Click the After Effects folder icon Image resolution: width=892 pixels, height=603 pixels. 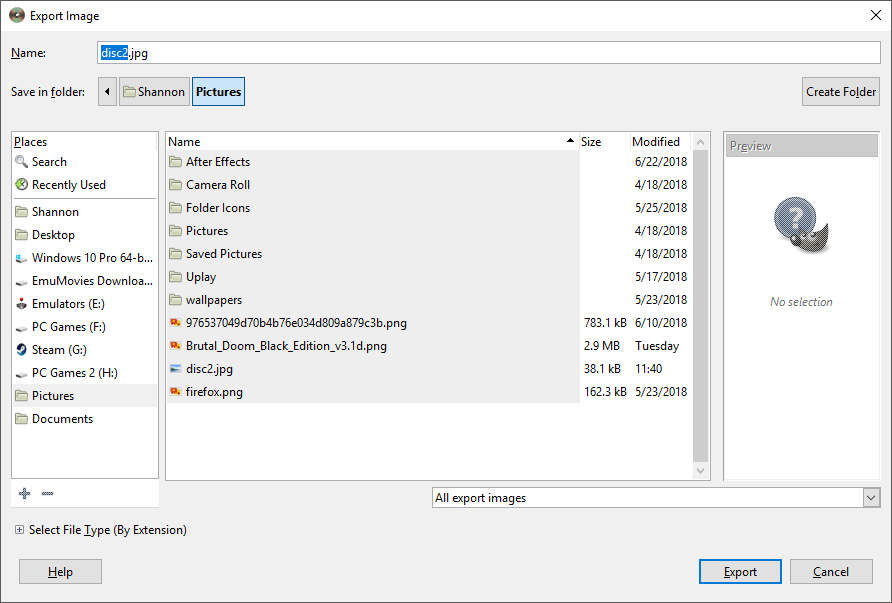pyautogui.click(x=175, y=162)
